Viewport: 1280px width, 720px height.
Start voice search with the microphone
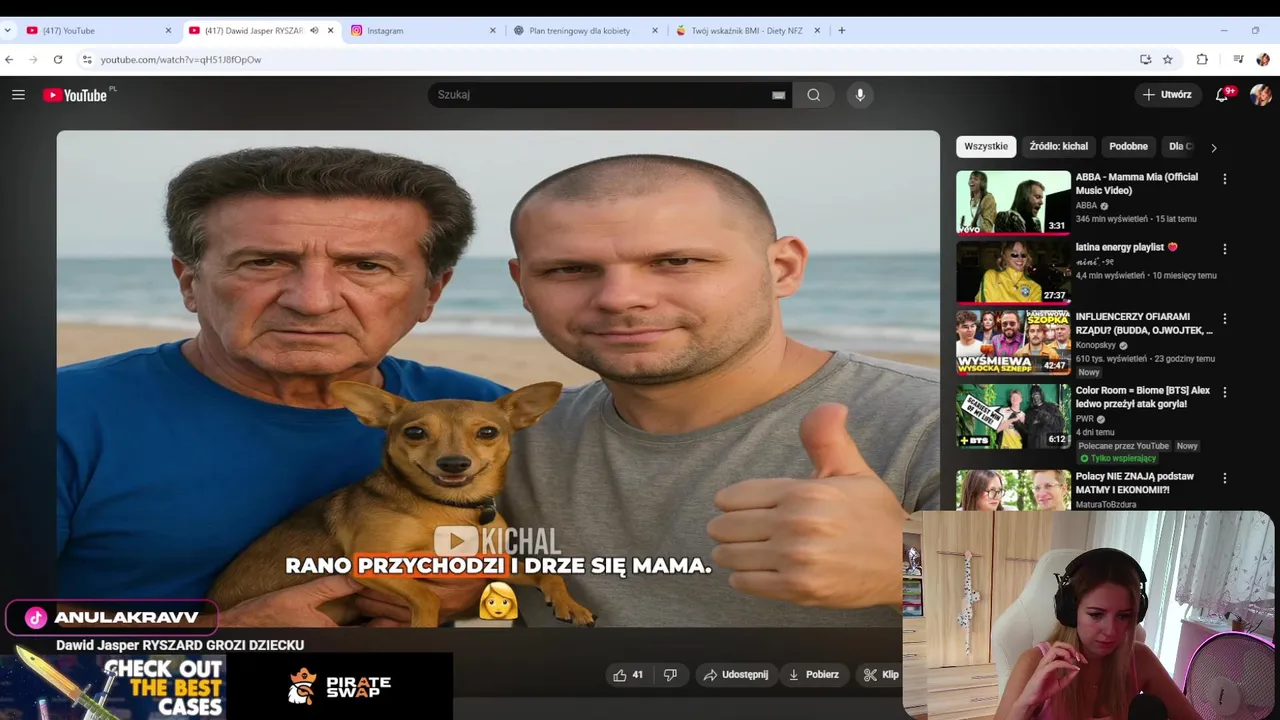point(860,95)
